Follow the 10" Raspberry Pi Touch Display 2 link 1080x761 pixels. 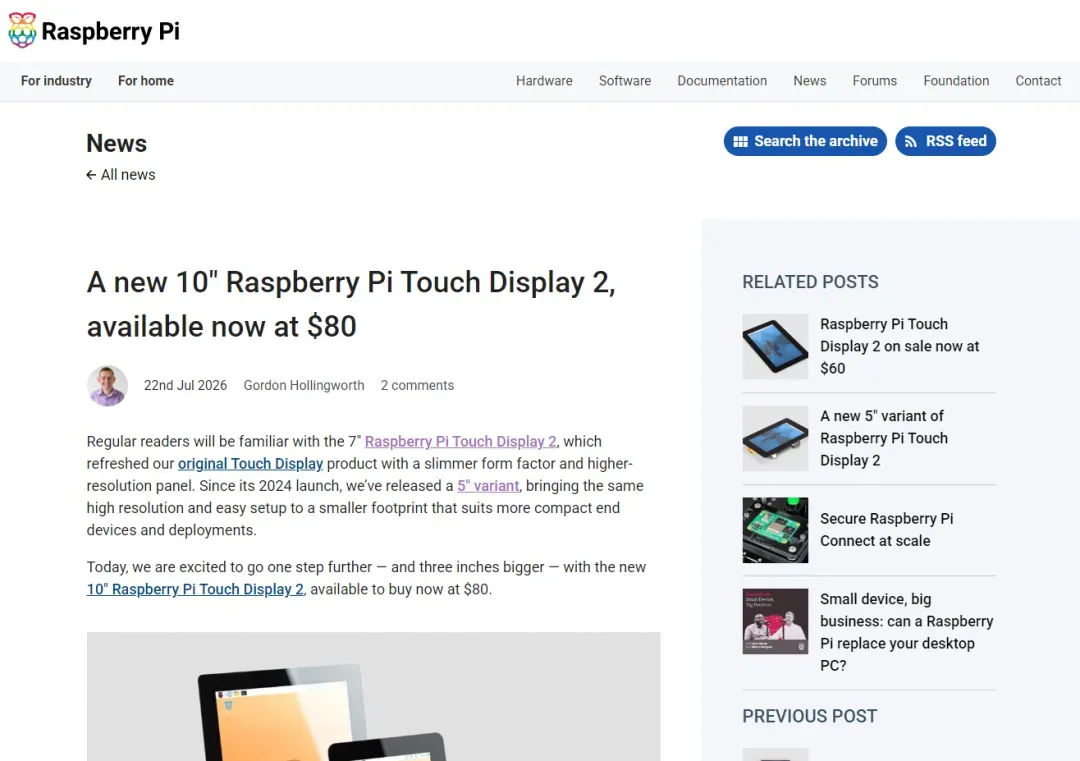tap(195, 590)
